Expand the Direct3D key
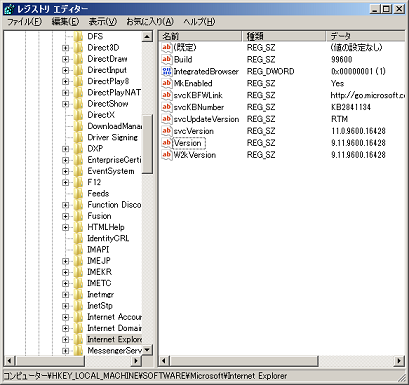 click(66, 48)
